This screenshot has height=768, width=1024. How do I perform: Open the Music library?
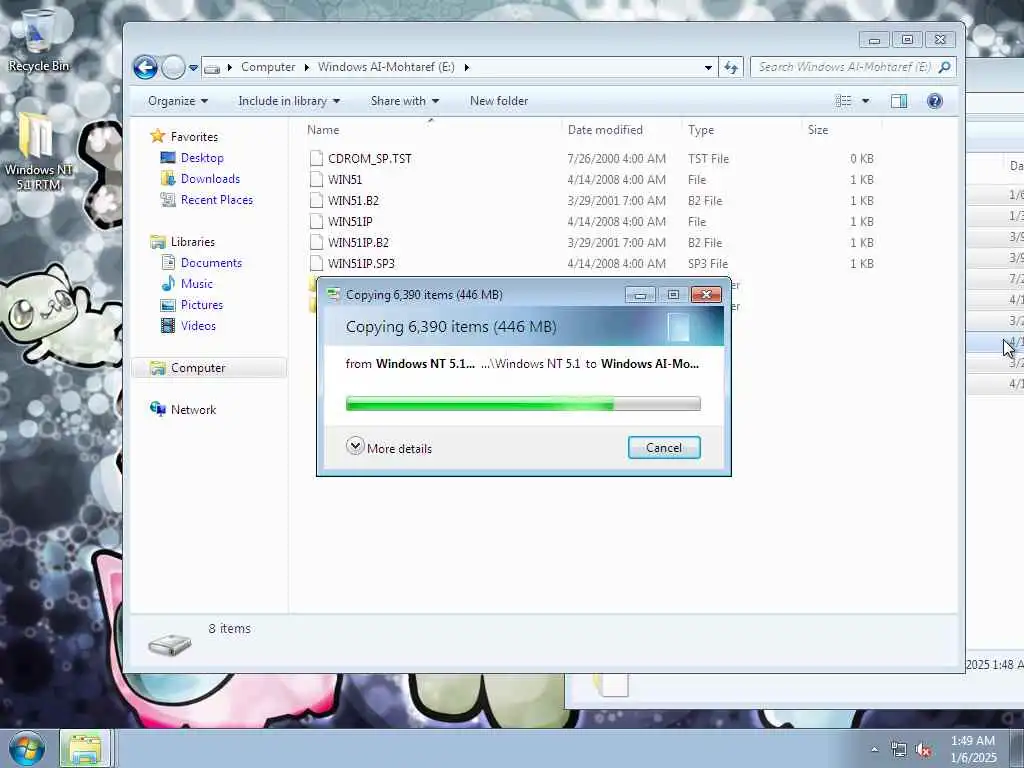click(x=197, y=283)
